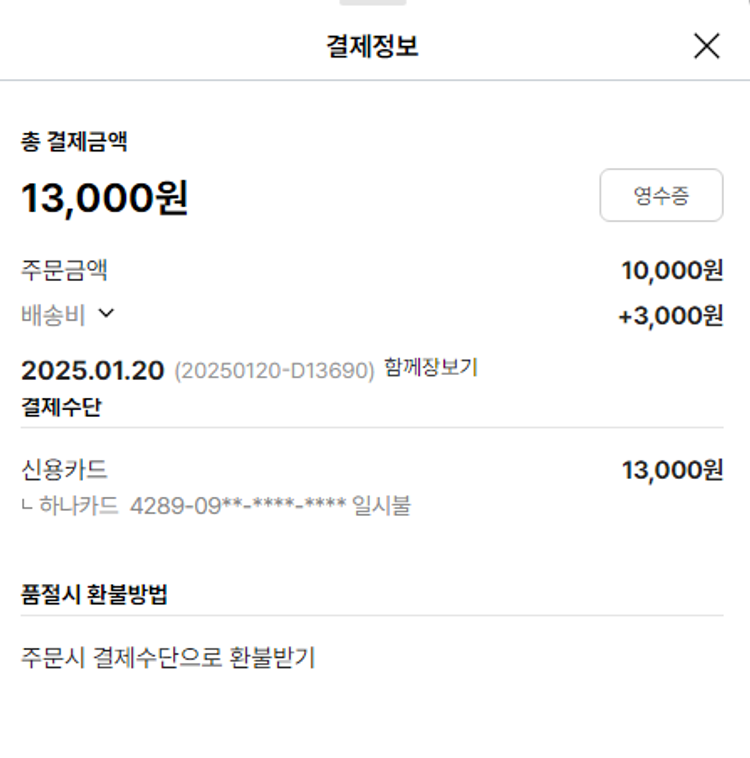Click the 주문금액 label
Viewport: 750px width, 758px height.
(x=64, y=270)
